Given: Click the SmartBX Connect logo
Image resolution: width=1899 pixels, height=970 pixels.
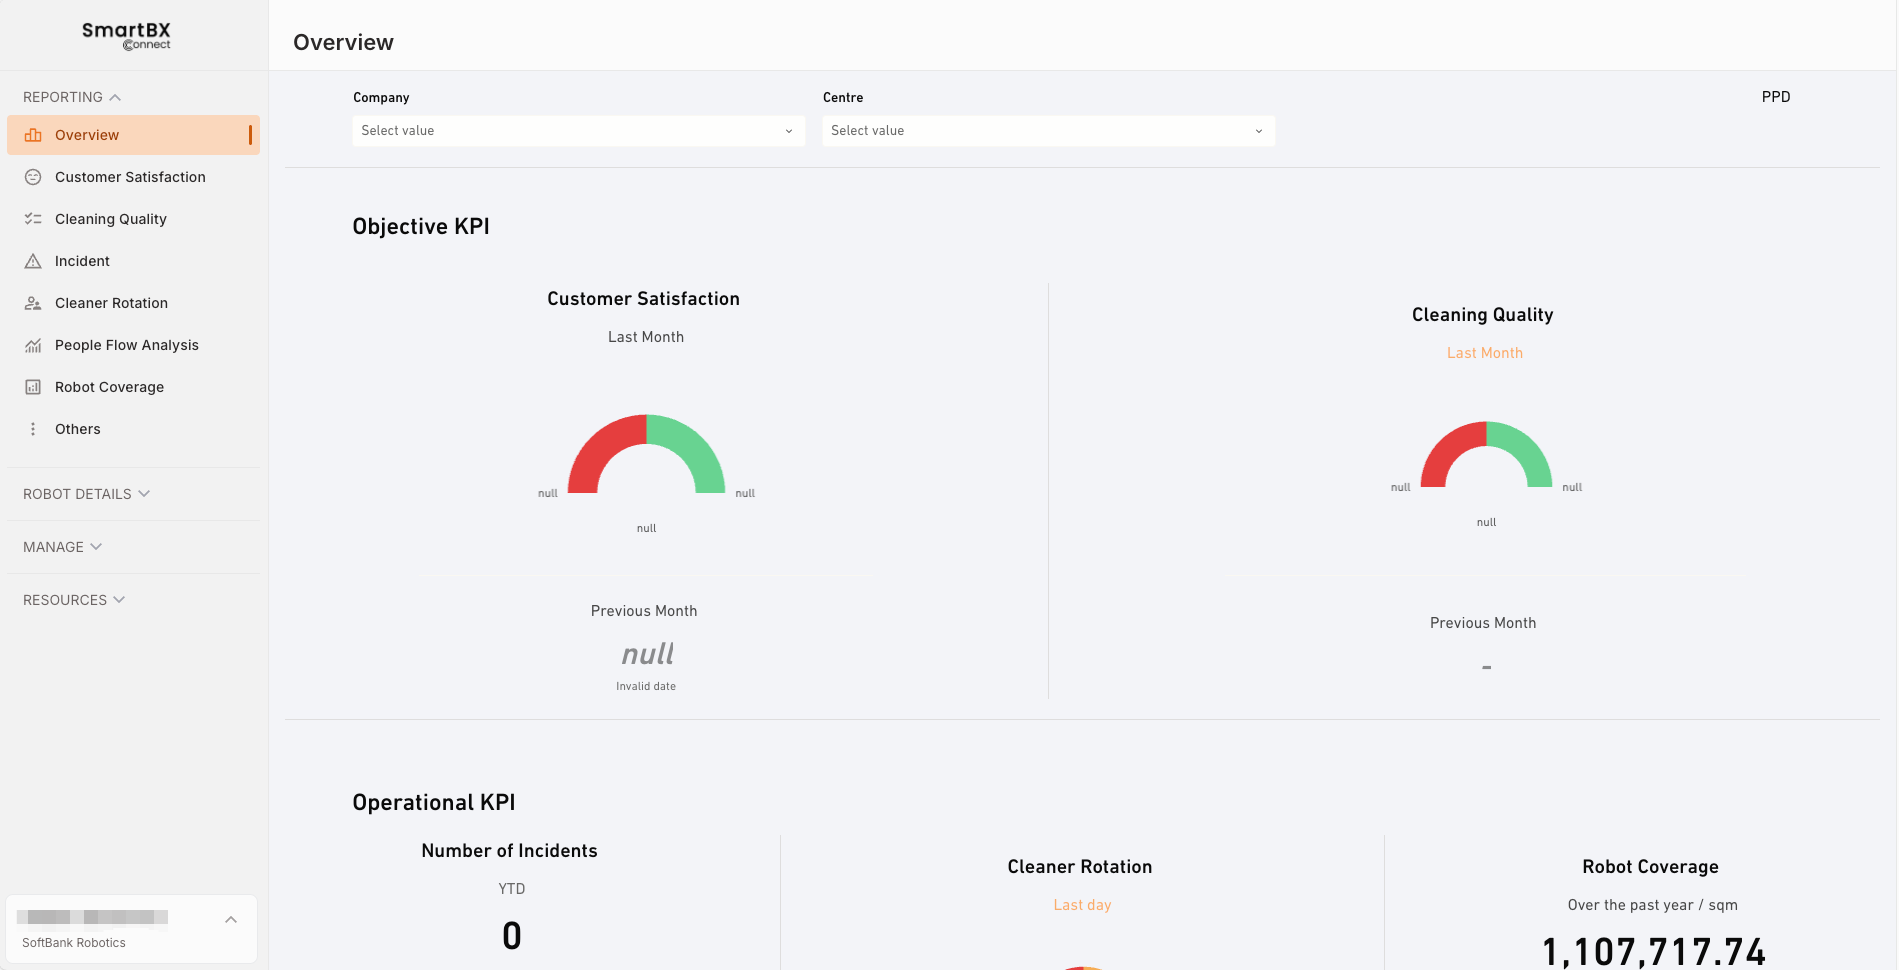Looking at the screenshot, I should click(x=127, y=36).
